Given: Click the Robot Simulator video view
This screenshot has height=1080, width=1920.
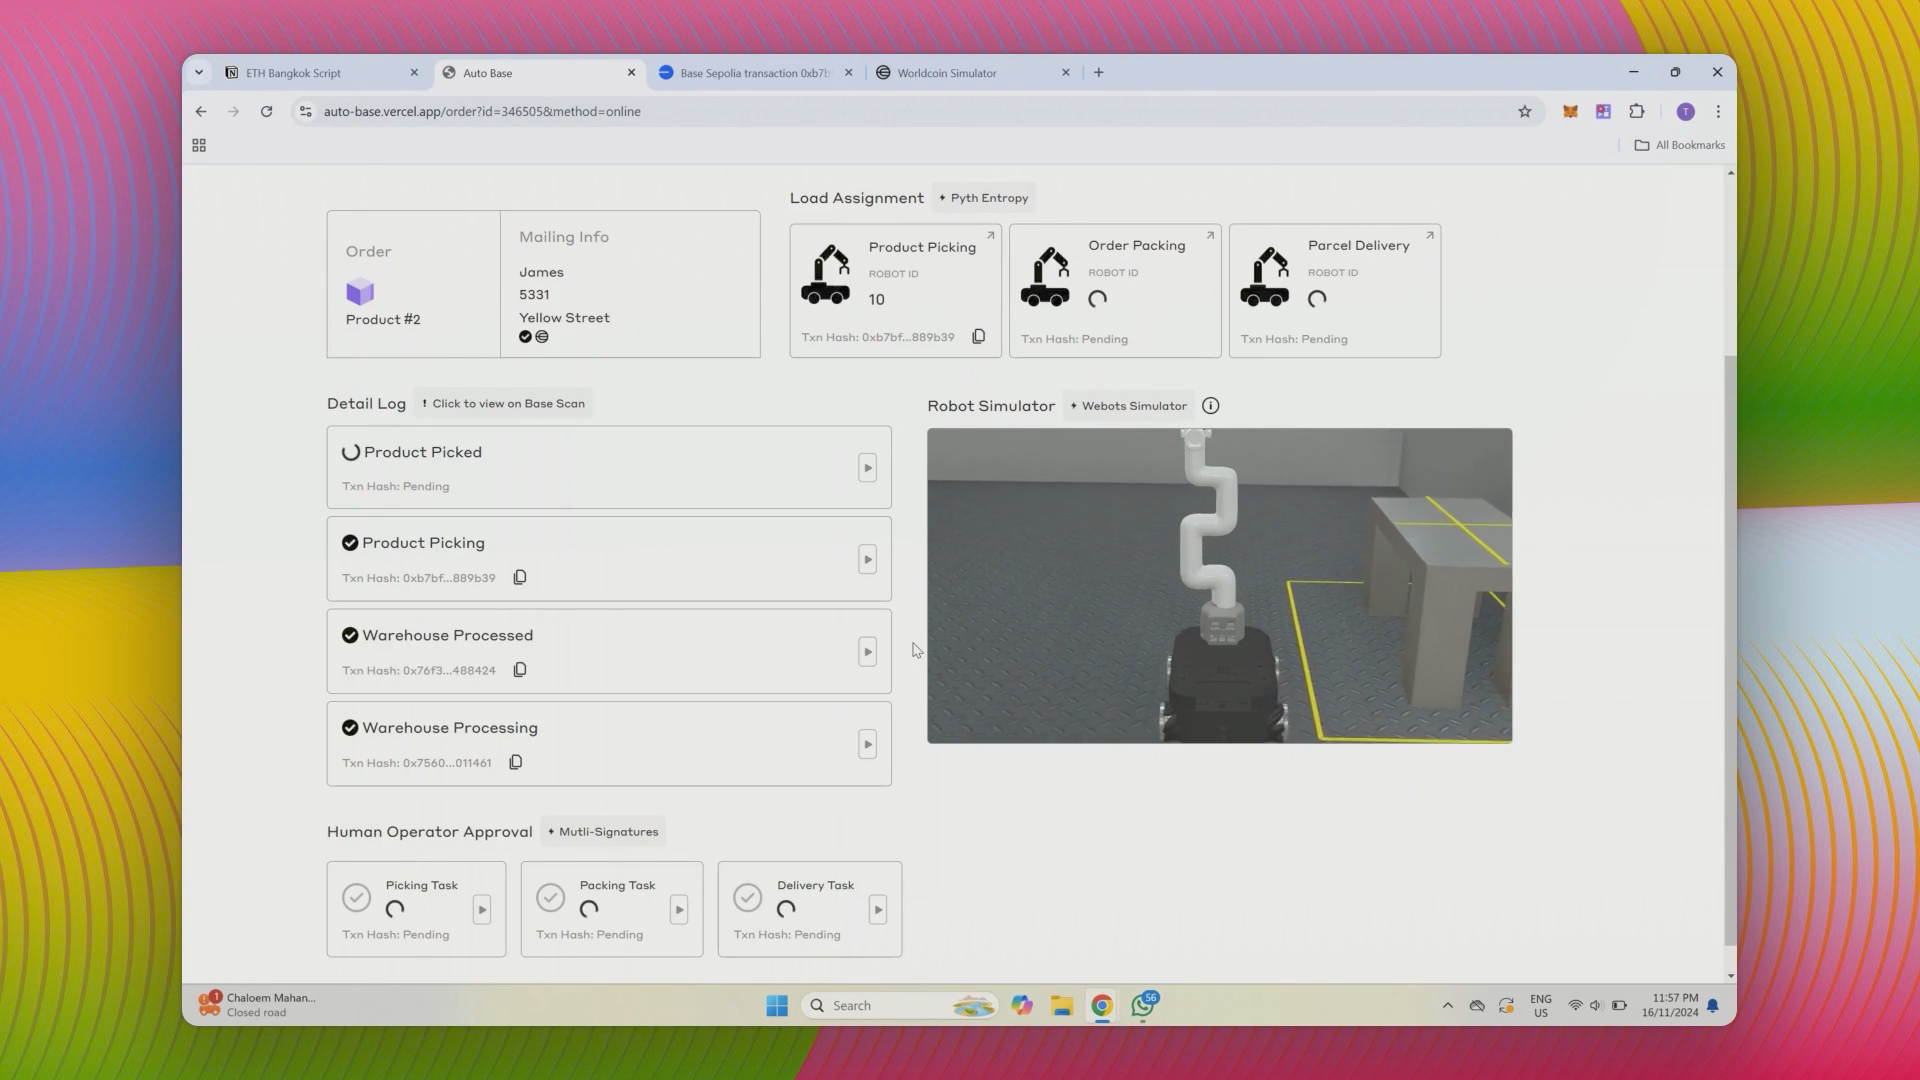Looking at the screenshot, I should pyautogui.click(x=1219, y=586).
